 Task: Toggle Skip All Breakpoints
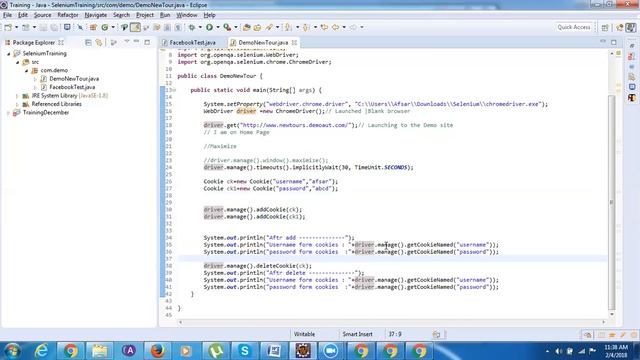click(80, 27)
